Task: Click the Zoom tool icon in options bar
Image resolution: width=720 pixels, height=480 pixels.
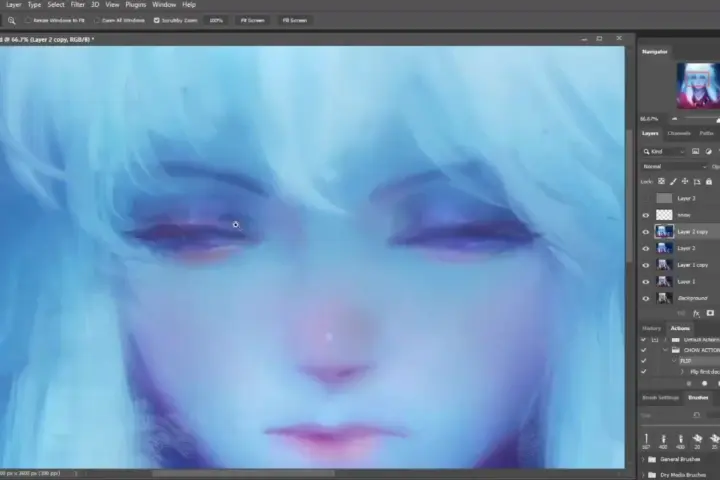Action: click(11, 21)
